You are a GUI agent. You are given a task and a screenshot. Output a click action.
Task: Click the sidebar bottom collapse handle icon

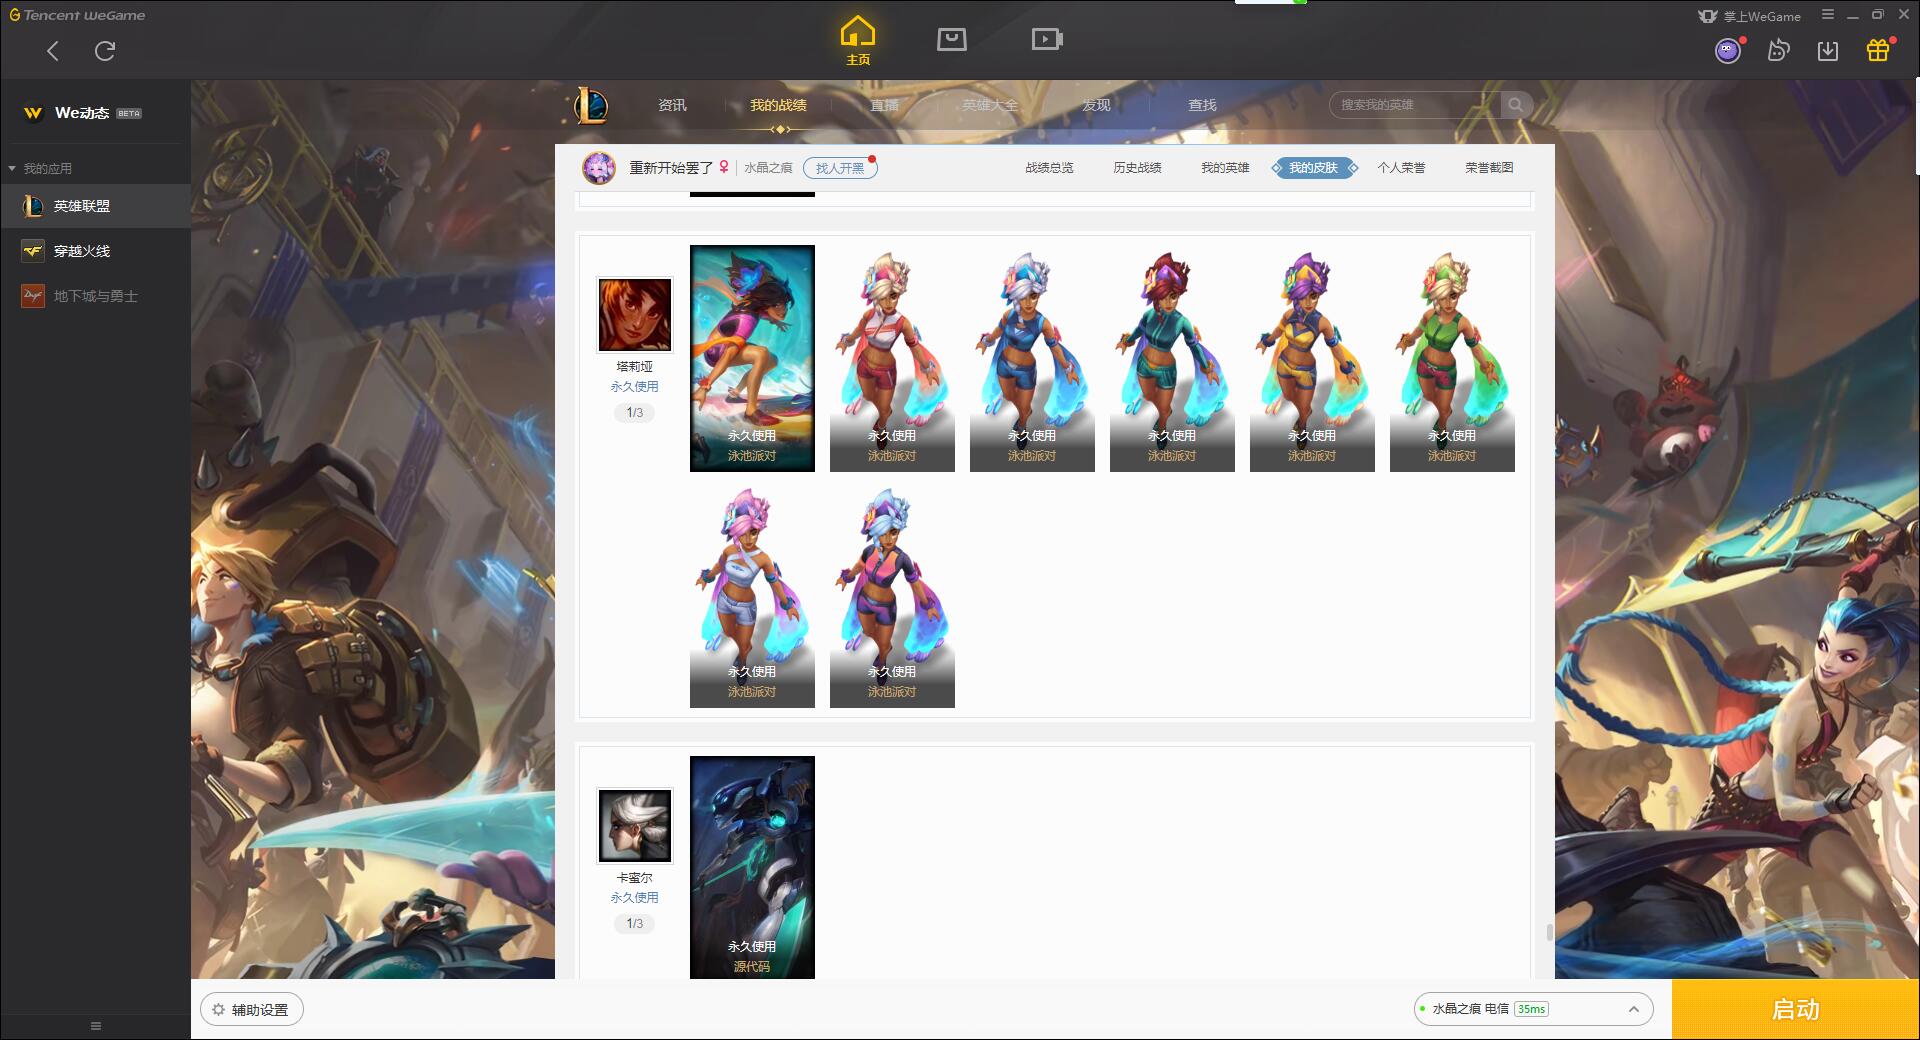[x=96, y=1026]
